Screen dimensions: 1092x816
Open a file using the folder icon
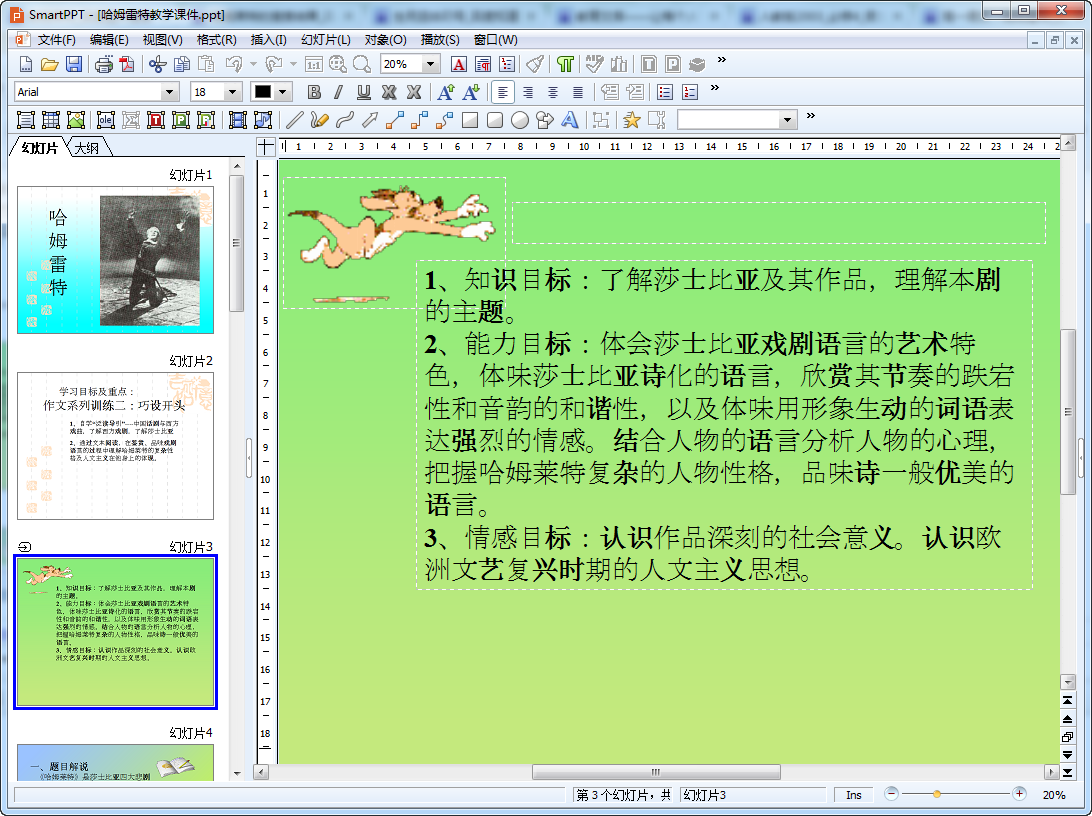pos(49,65)
